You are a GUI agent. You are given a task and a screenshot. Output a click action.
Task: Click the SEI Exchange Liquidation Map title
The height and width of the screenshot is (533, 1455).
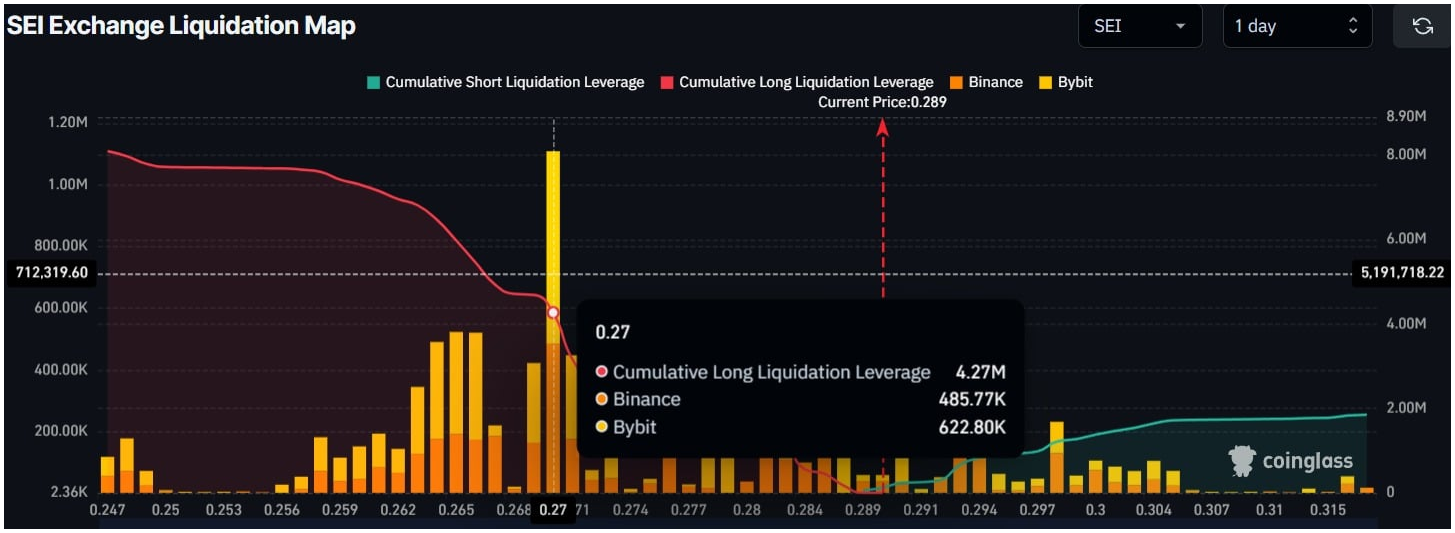(x=181, y=26)
